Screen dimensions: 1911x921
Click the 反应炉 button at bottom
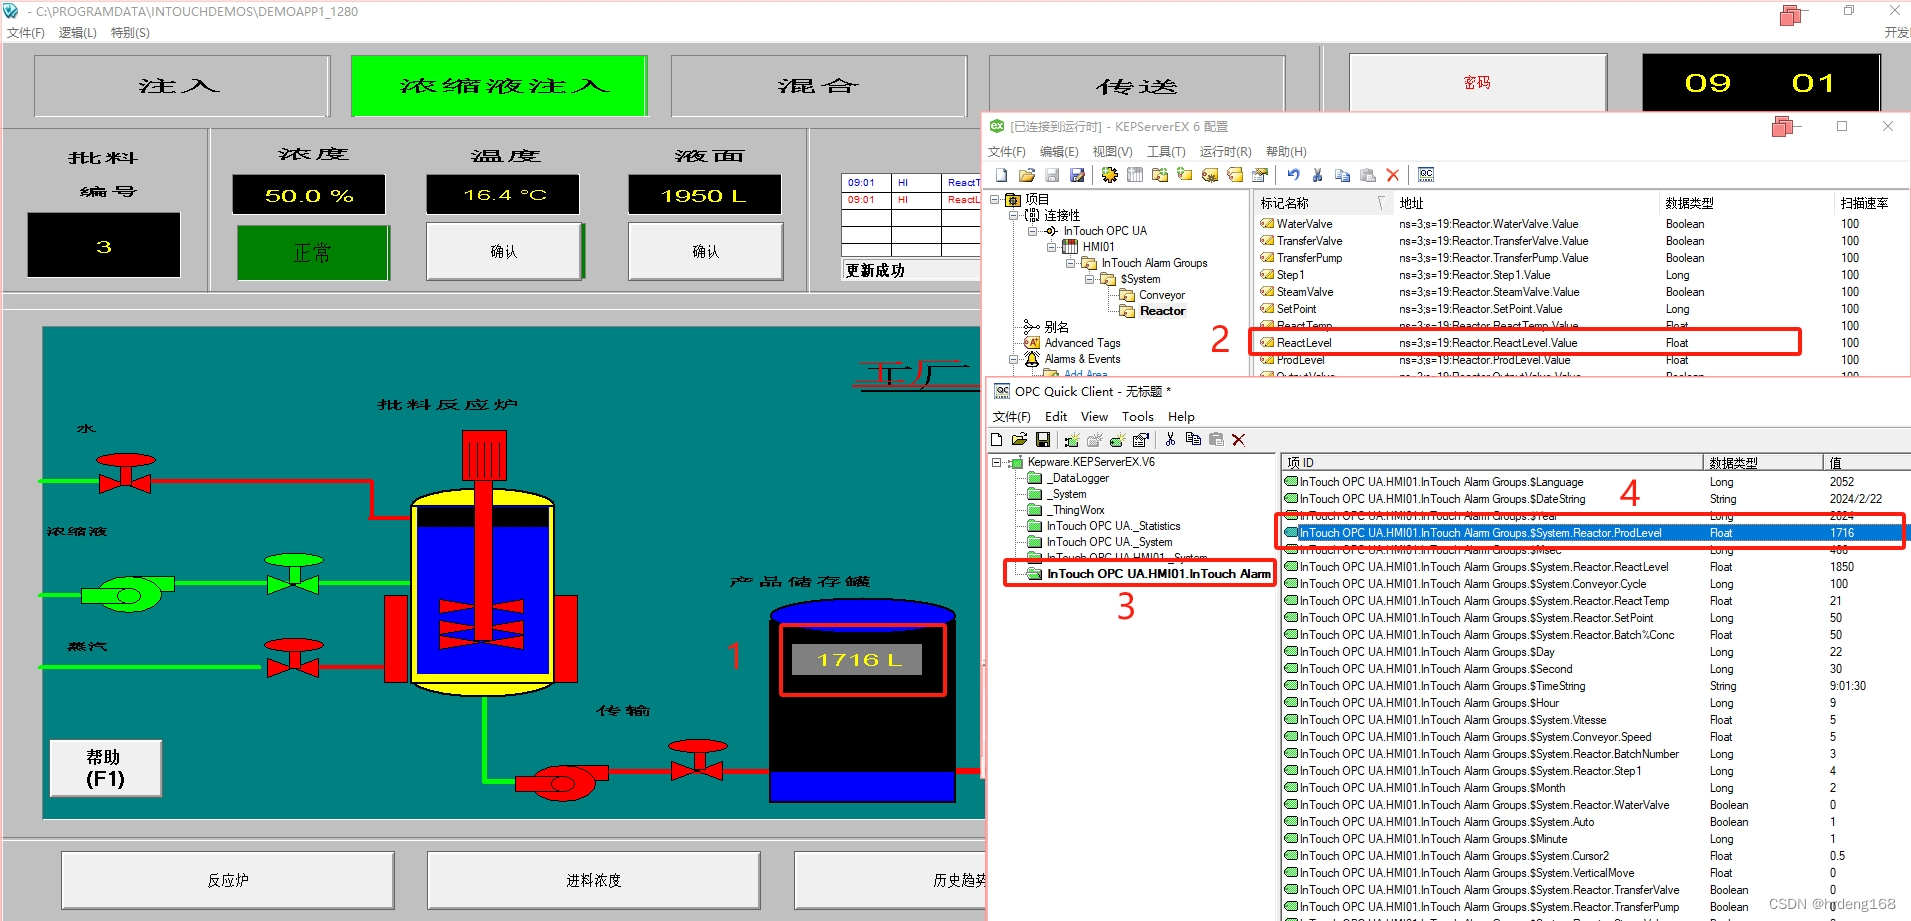pyautogui.click(x=228, y=880)
